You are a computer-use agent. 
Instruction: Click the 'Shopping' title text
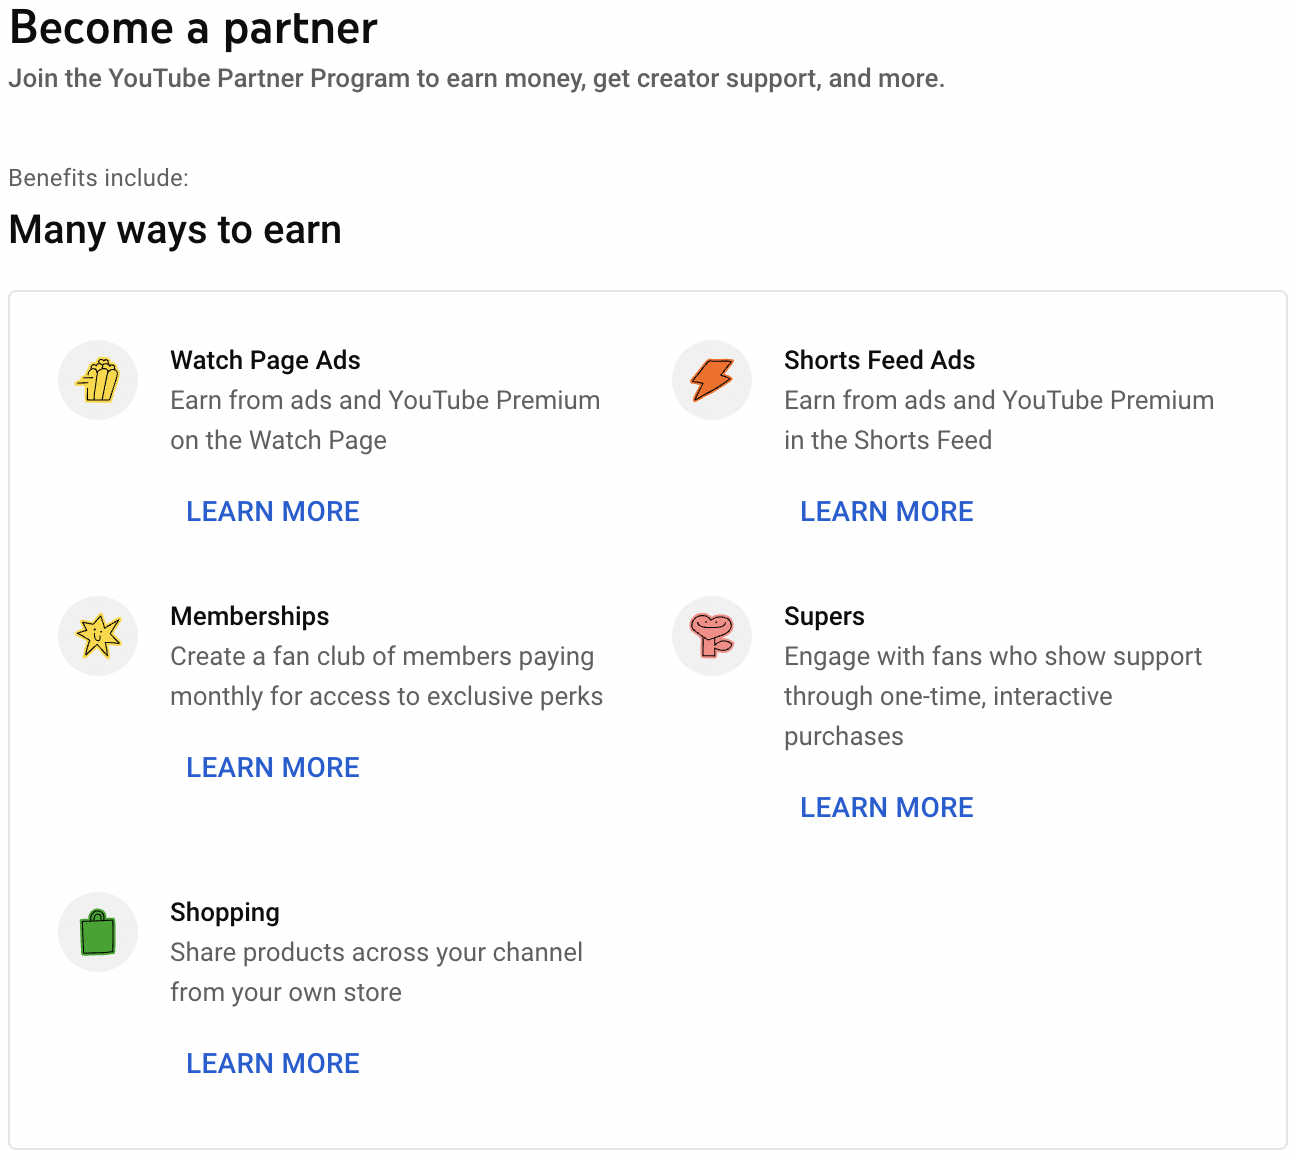[x=225, y=912]
